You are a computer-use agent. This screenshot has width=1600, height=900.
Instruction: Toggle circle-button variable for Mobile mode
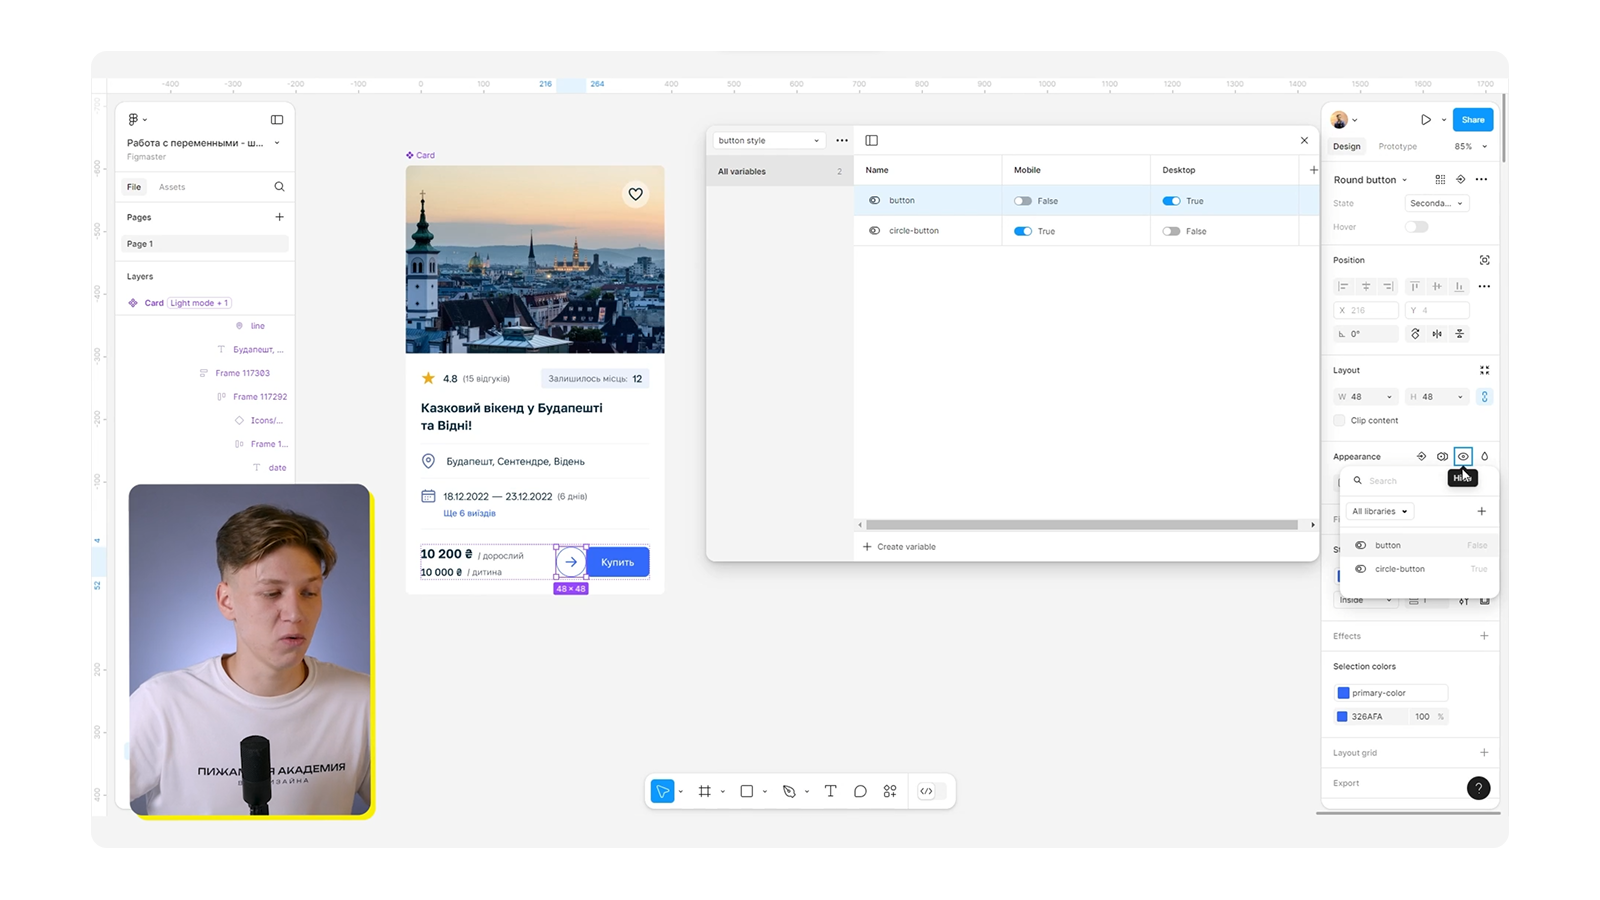tap(1022, 231)
